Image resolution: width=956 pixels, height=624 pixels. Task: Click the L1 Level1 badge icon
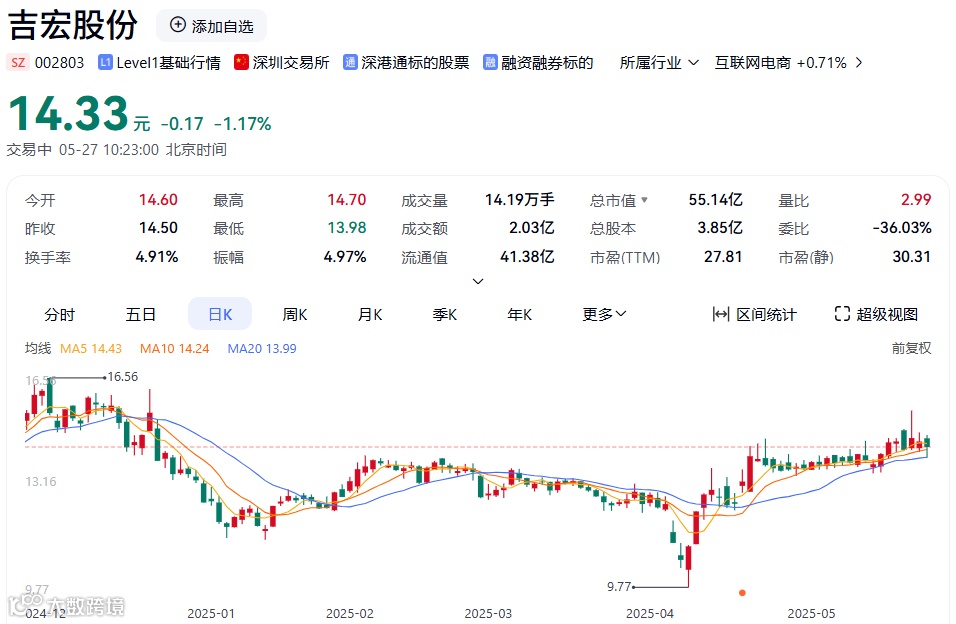105,62
